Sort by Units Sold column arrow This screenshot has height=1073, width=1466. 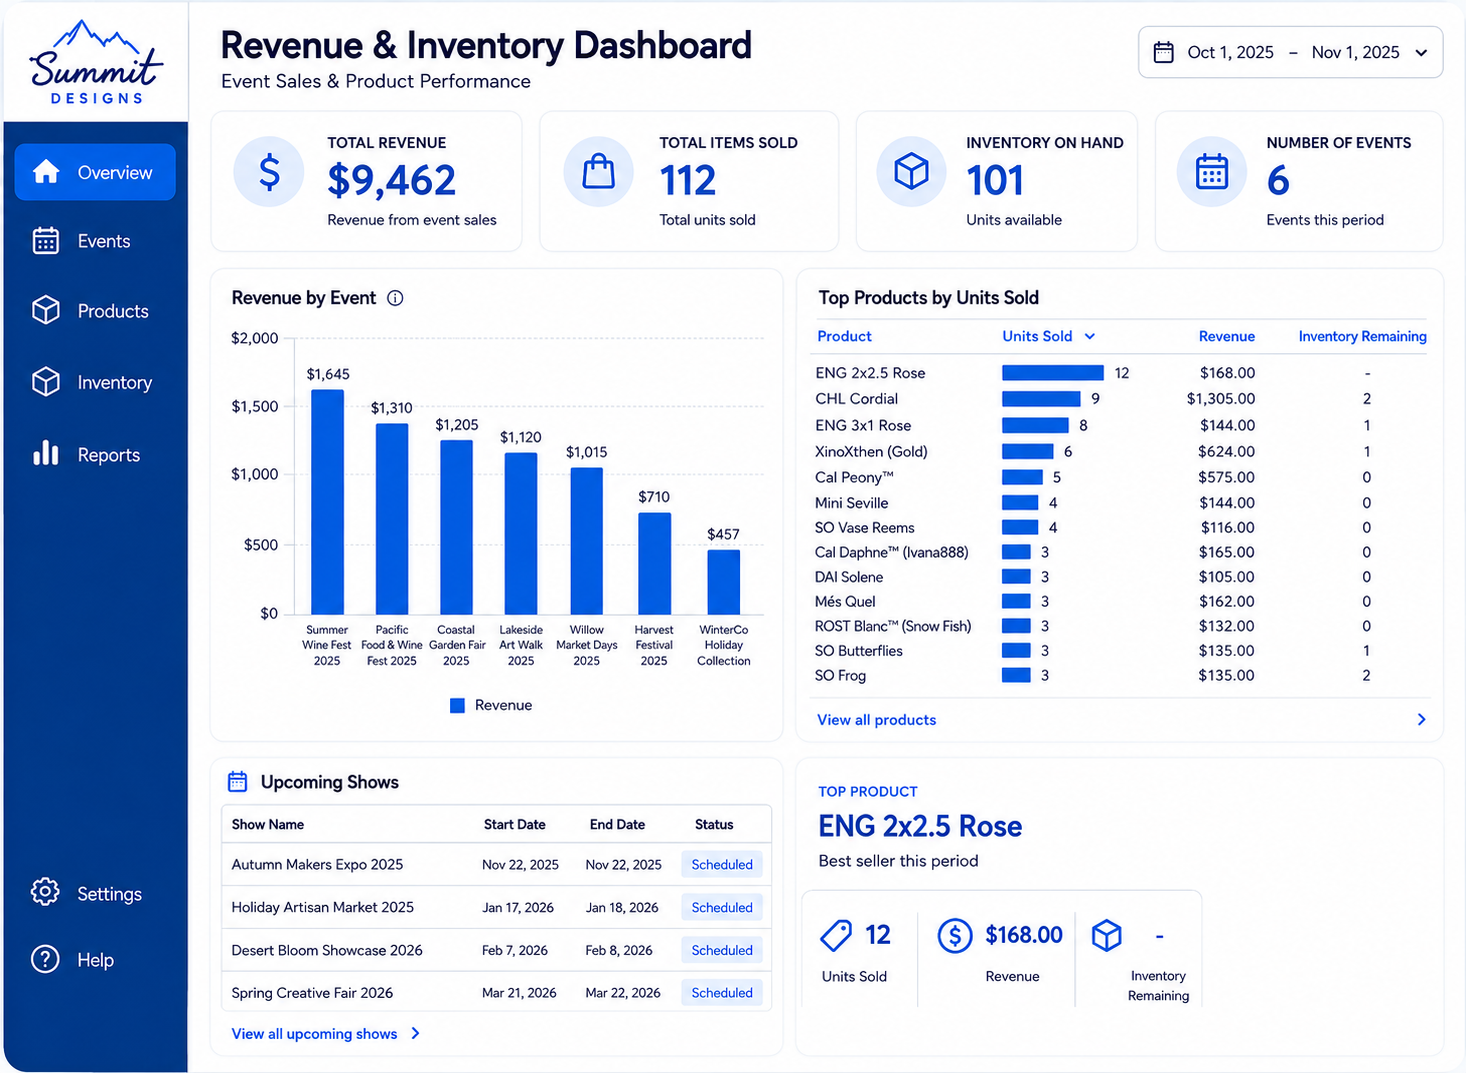point(1090,337)
